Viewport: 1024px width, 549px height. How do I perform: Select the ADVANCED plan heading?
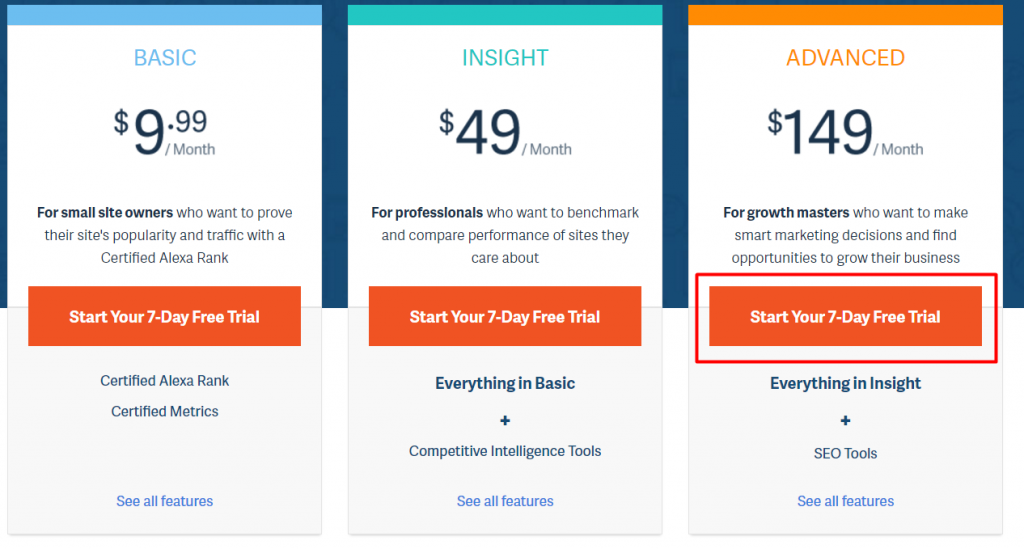pos(845,58)
